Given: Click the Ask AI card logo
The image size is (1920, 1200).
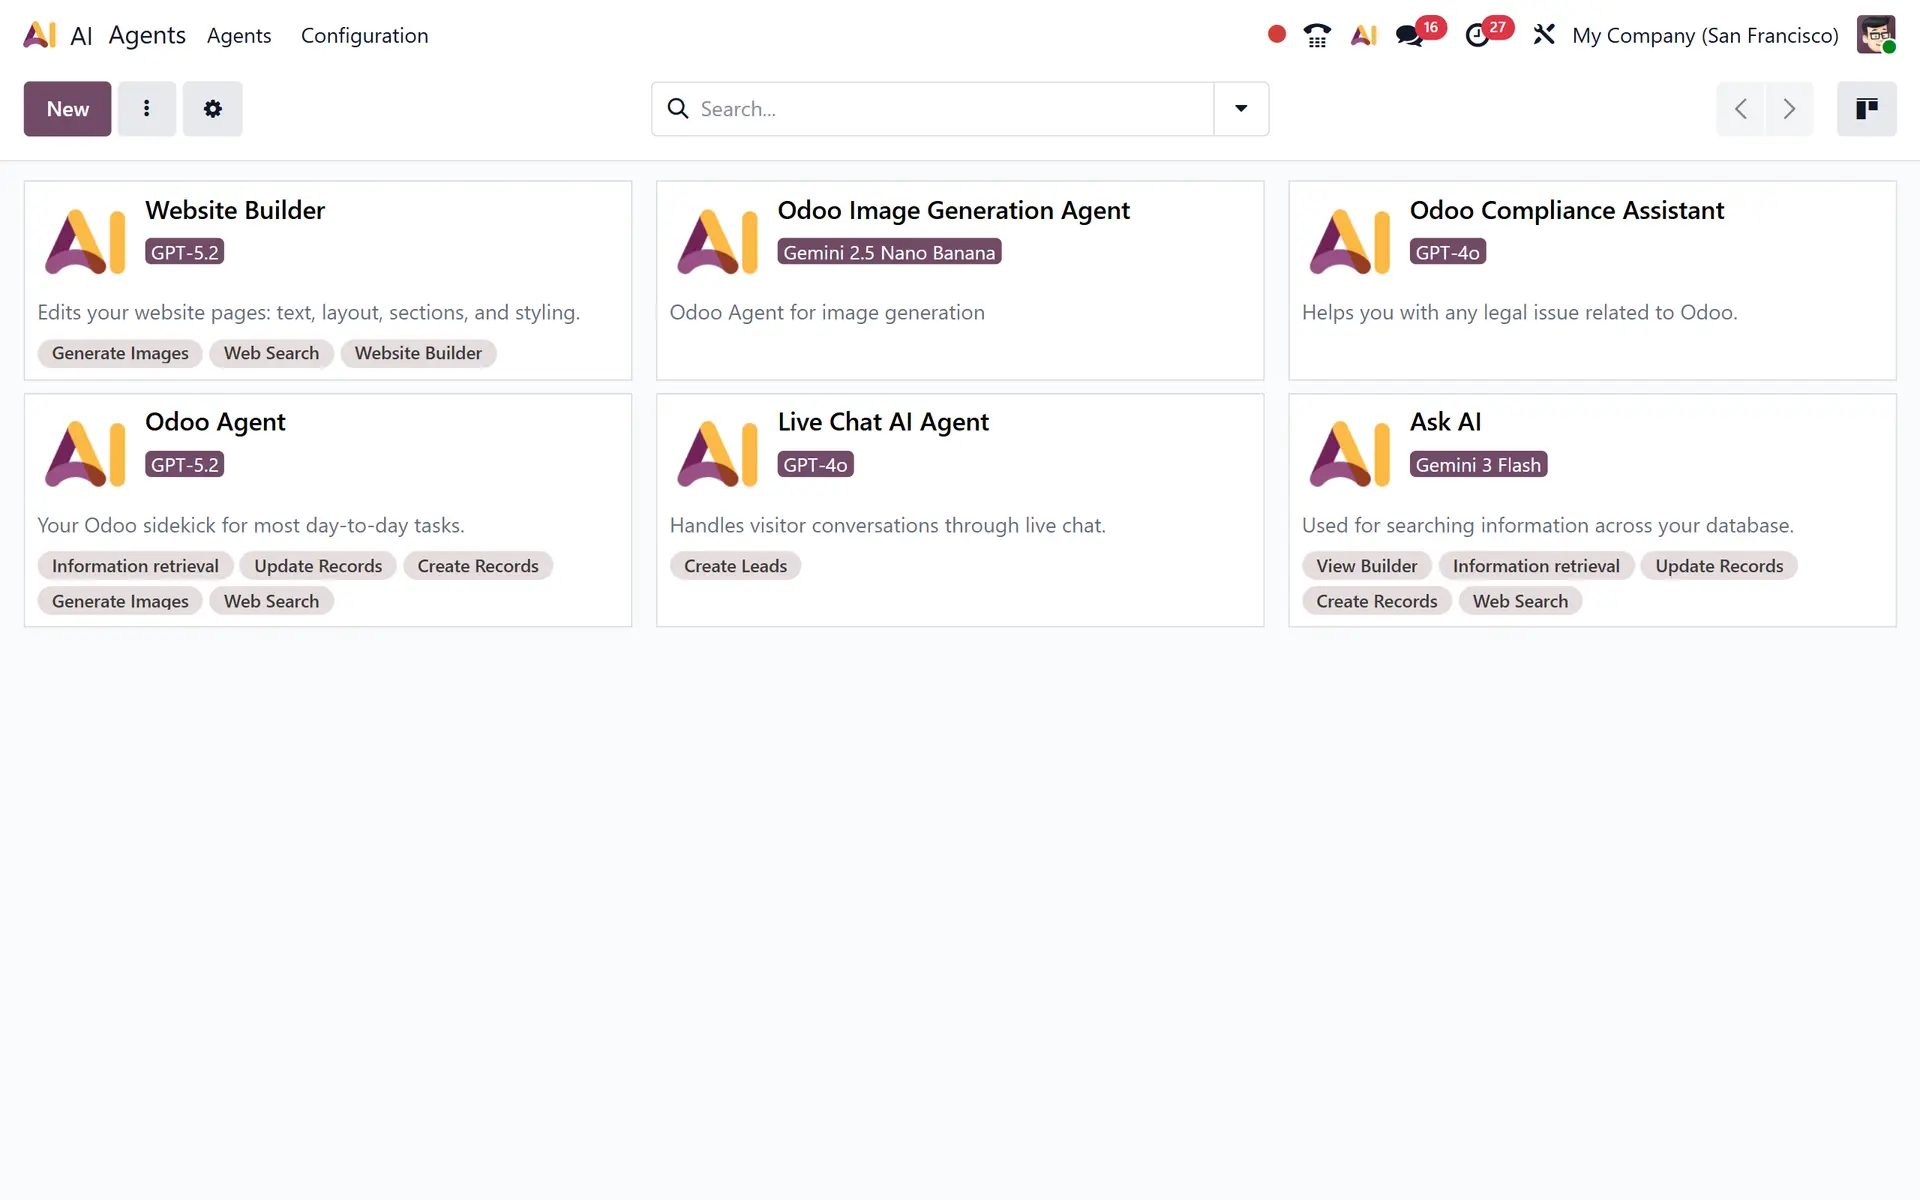Looking at the screenshot, I should click(x=1349, y=453).
